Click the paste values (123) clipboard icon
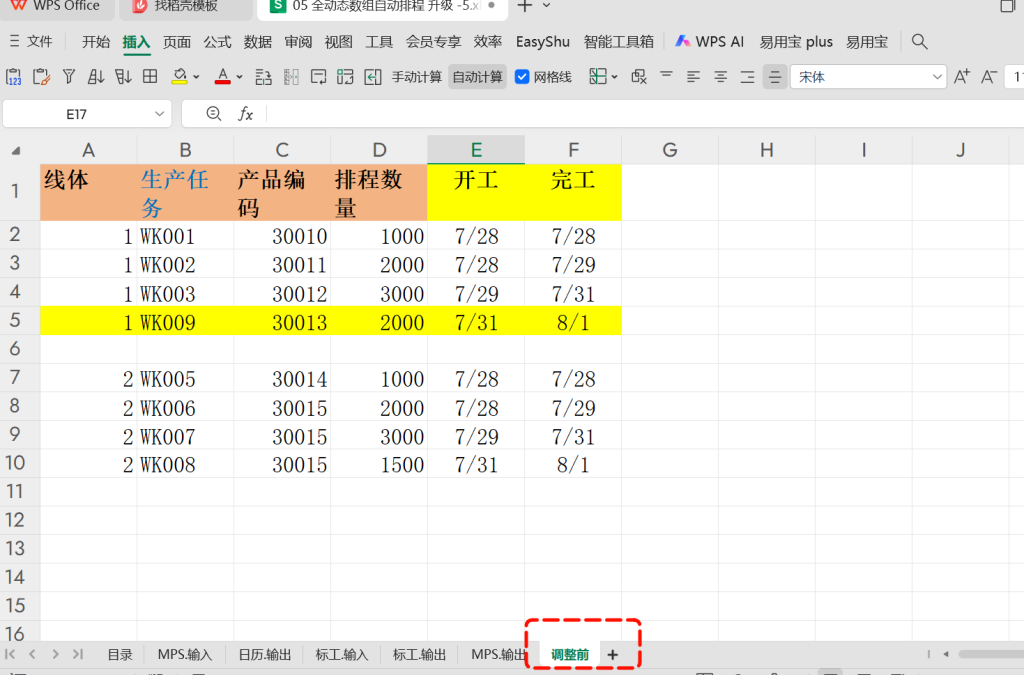1024x675 pixels. coord(14,77)
